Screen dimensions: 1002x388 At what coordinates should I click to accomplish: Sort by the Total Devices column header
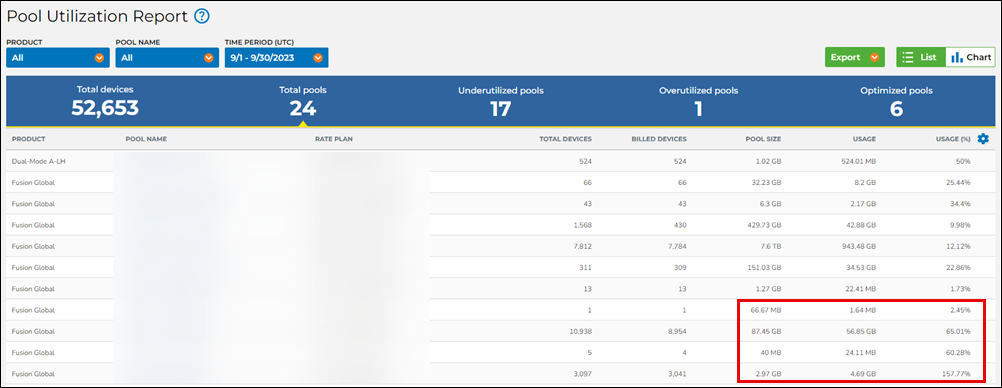tap(565, 139)
